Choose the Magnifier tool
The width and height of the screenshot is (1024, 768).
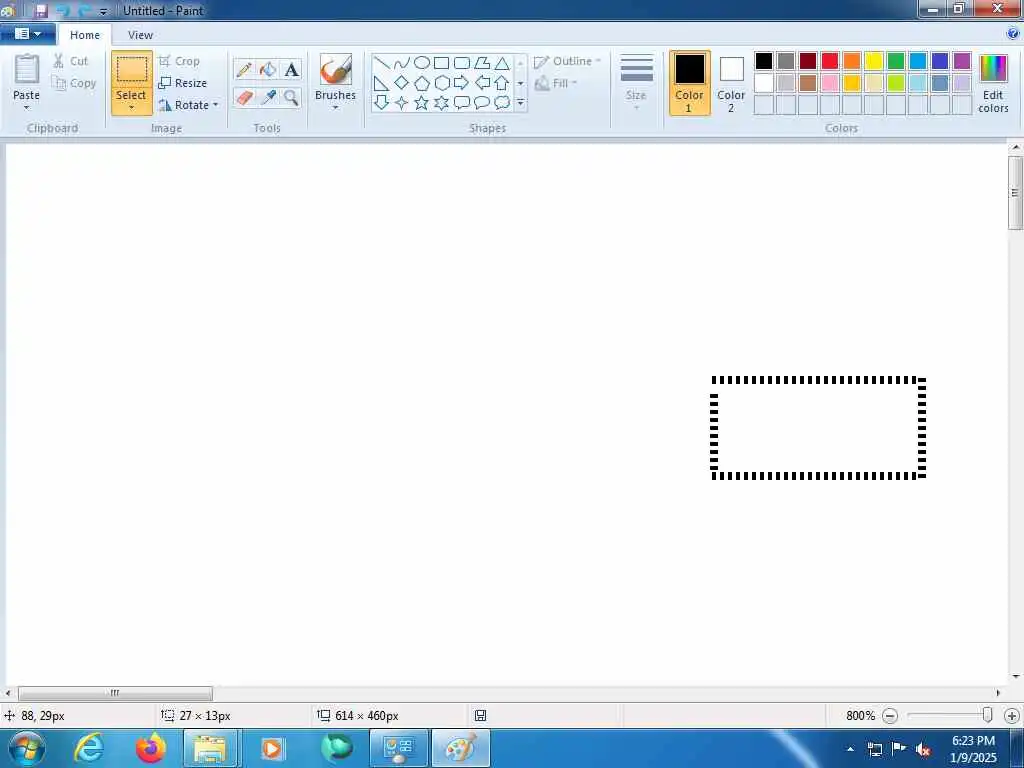[291, 97]
